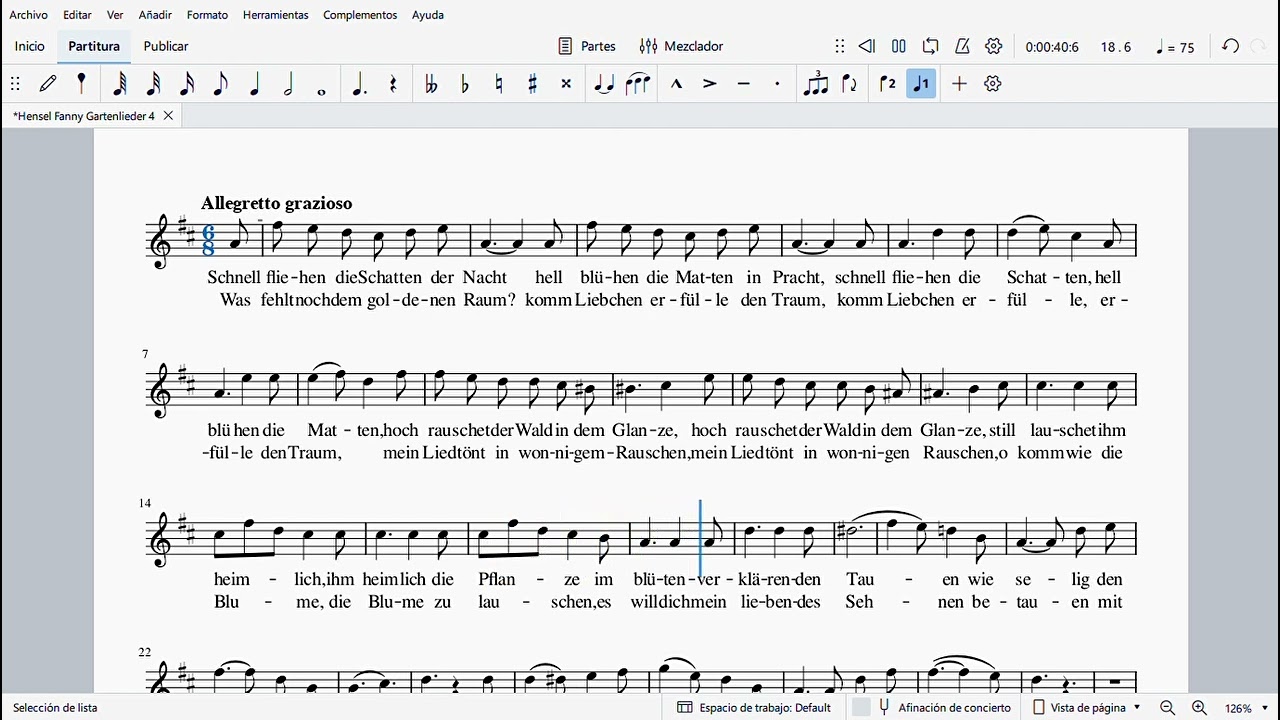
Task: Switch to the Partitura tab
Action: click(94, 46)
